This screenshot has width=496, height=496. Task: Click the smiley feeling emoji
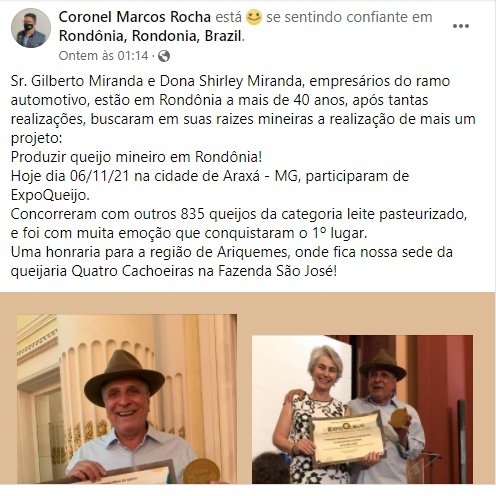[254, 17]
